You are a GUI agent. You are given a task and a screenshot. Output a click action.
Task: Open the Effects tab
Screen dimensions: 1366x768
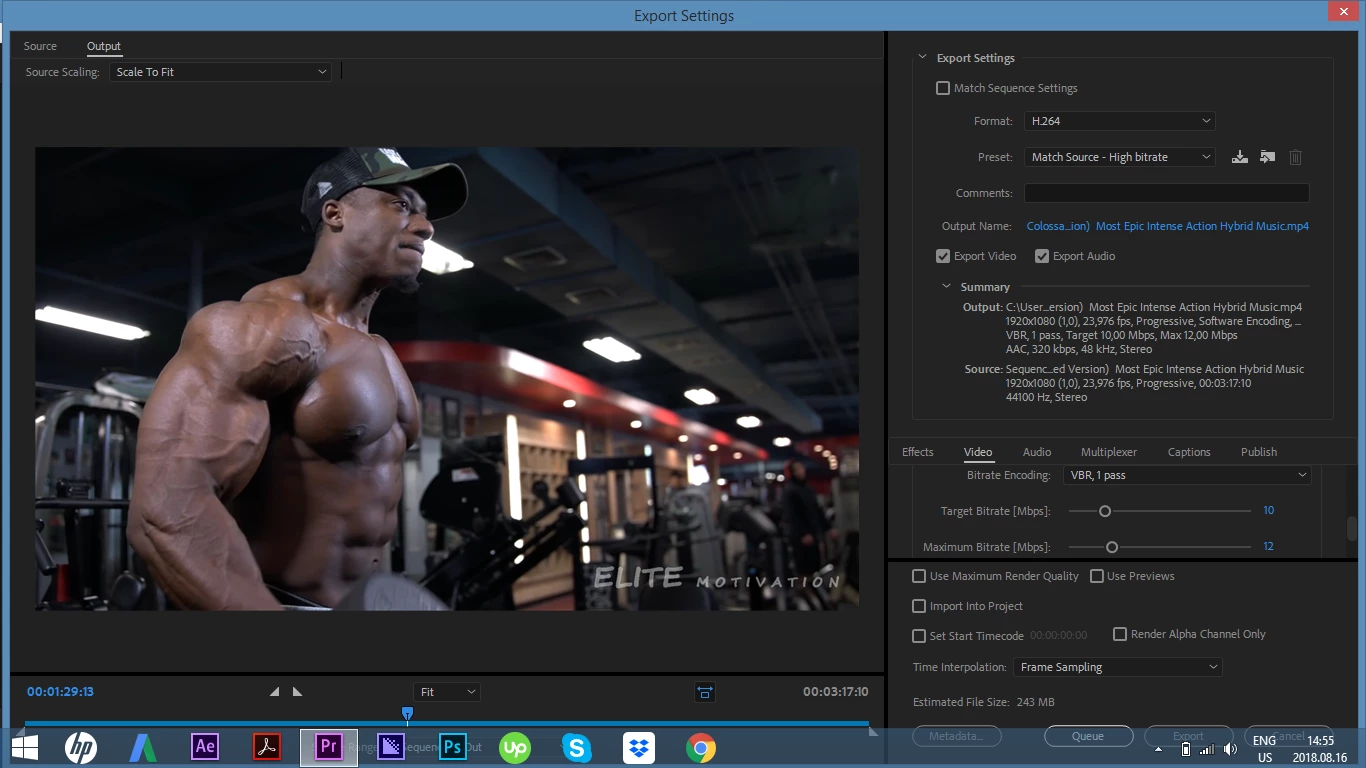(918, 452)
